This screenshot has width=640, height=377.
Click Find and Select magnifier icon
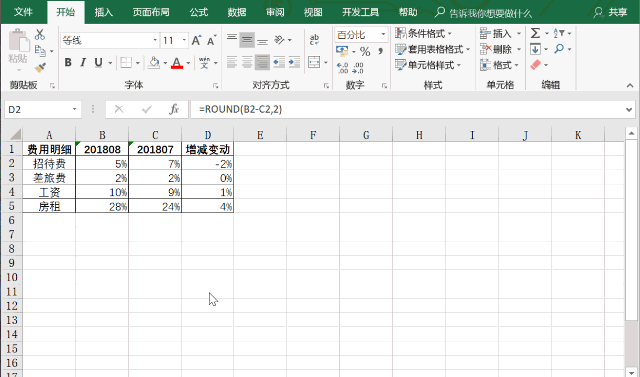559,49
